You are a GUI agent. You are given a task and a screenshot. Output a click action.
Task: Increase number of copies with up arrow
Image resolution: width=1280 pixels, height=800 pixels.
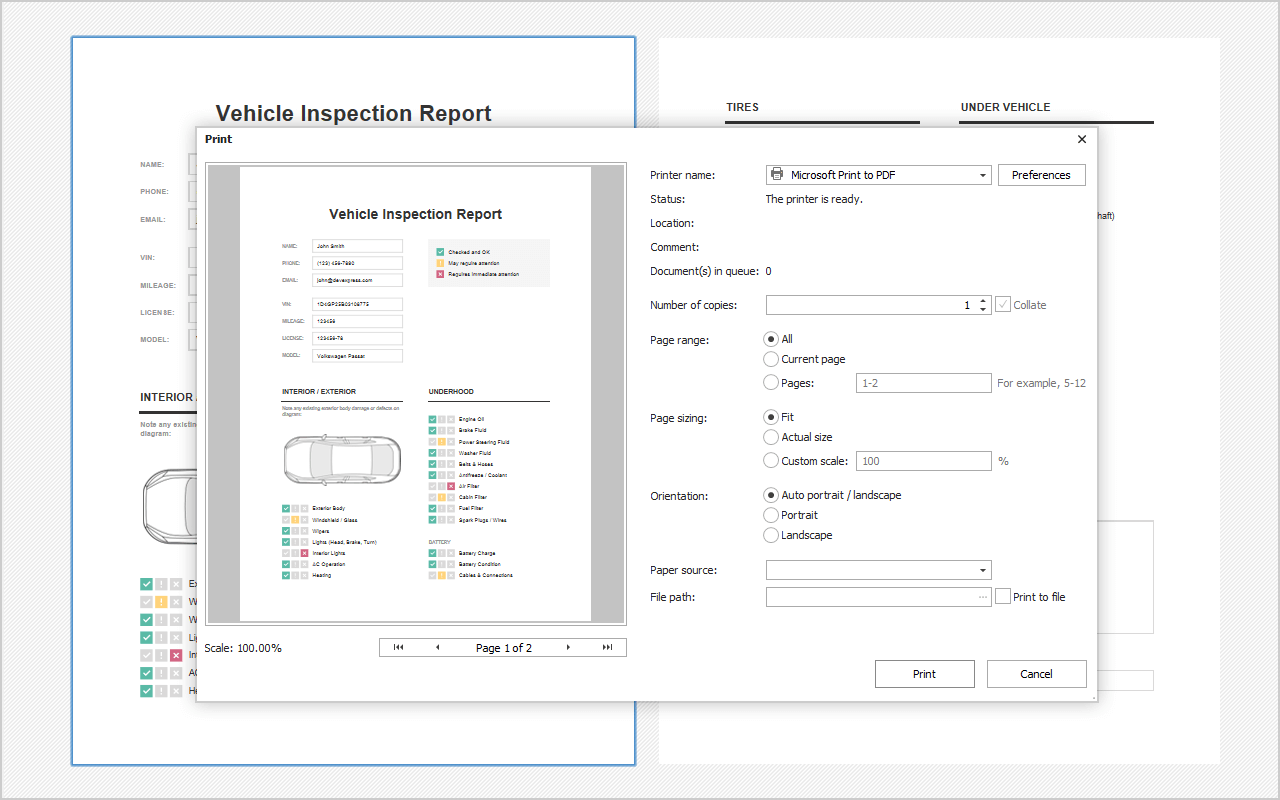point(983,300)
